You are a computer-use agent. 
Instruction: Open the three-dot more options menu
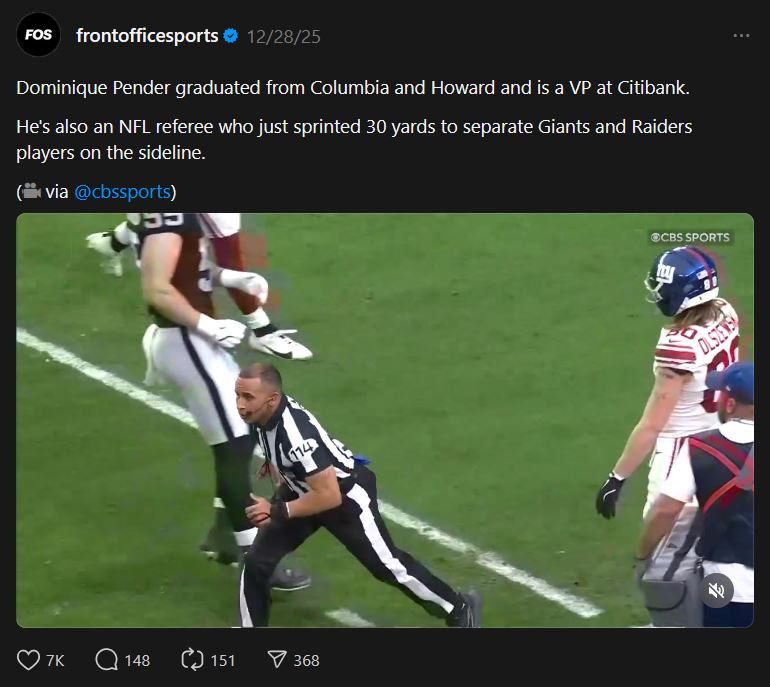741,35
